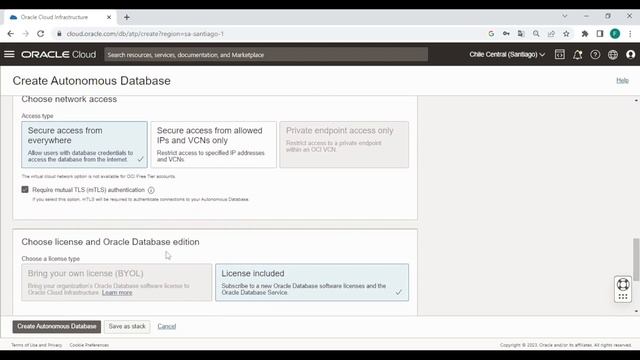The width and height of the screenshot is (640, 360).
Task: Click scrollbar down arrow
Action: click(x=636, y=311)
